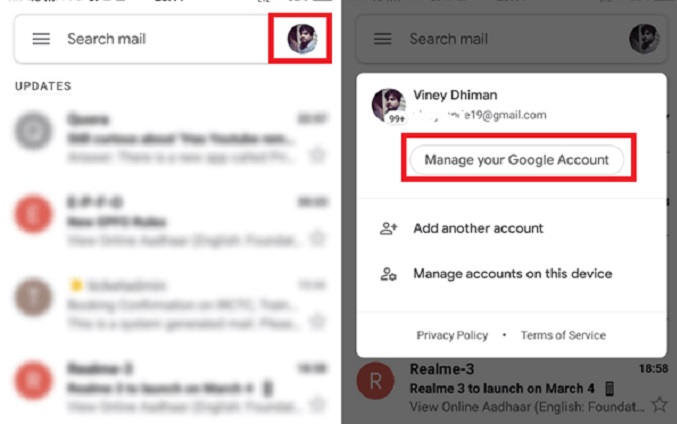677x424 pixels.
Task: Star the bottom email with red R avatar on left screen
Action: click(x=317, y=404)
